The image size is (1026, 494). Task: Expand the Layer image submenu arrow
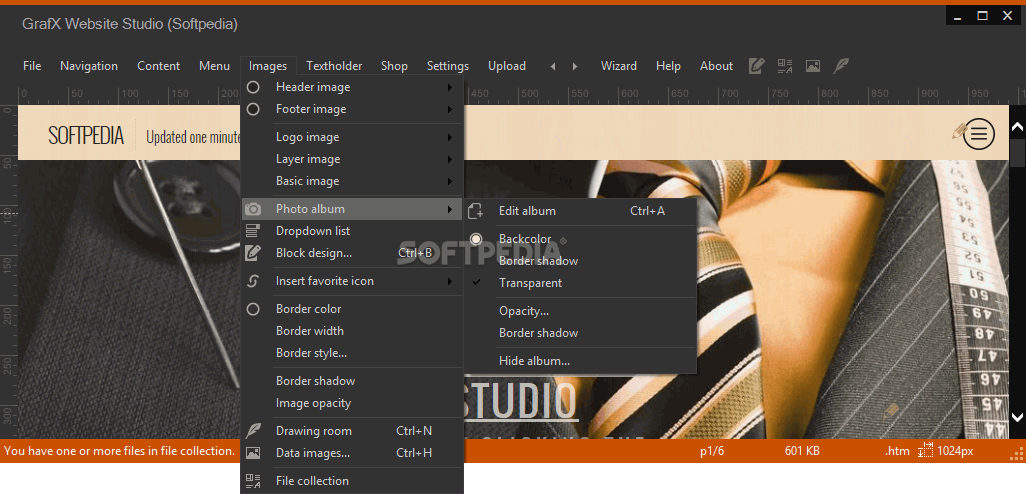click(450, 159)
